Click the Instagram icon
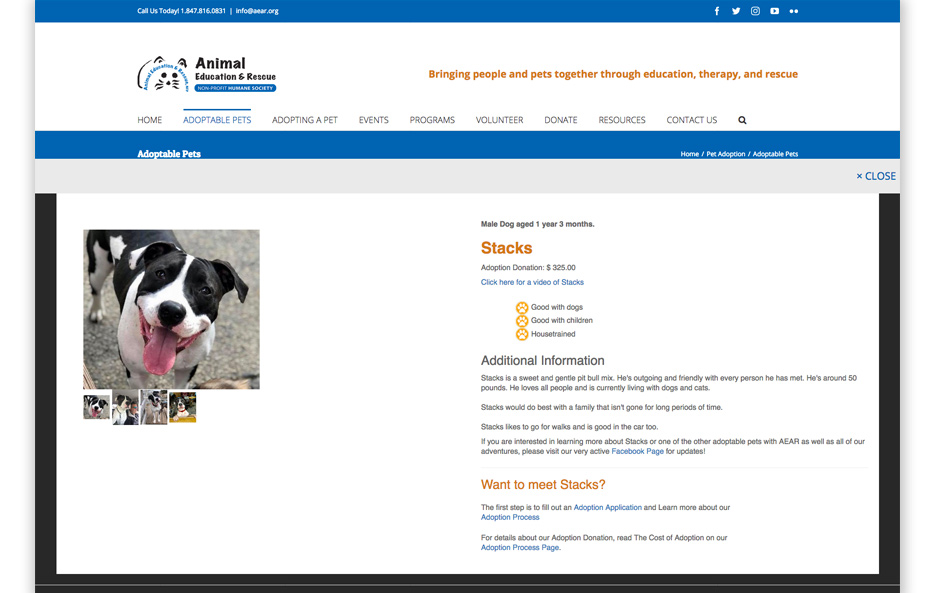Screen dimensions: 940x593 click(x=755, y=11)
